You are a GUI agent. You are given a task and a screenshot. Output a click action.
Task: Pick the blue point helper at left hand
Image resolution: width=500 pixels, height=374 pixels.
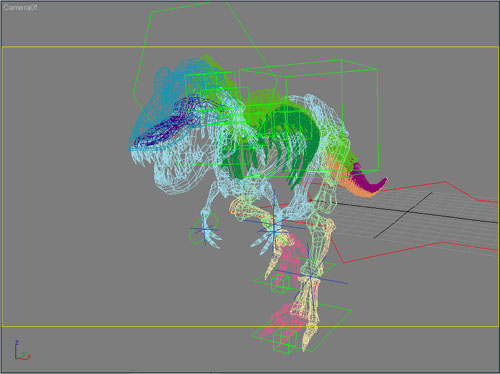[205, 229]
